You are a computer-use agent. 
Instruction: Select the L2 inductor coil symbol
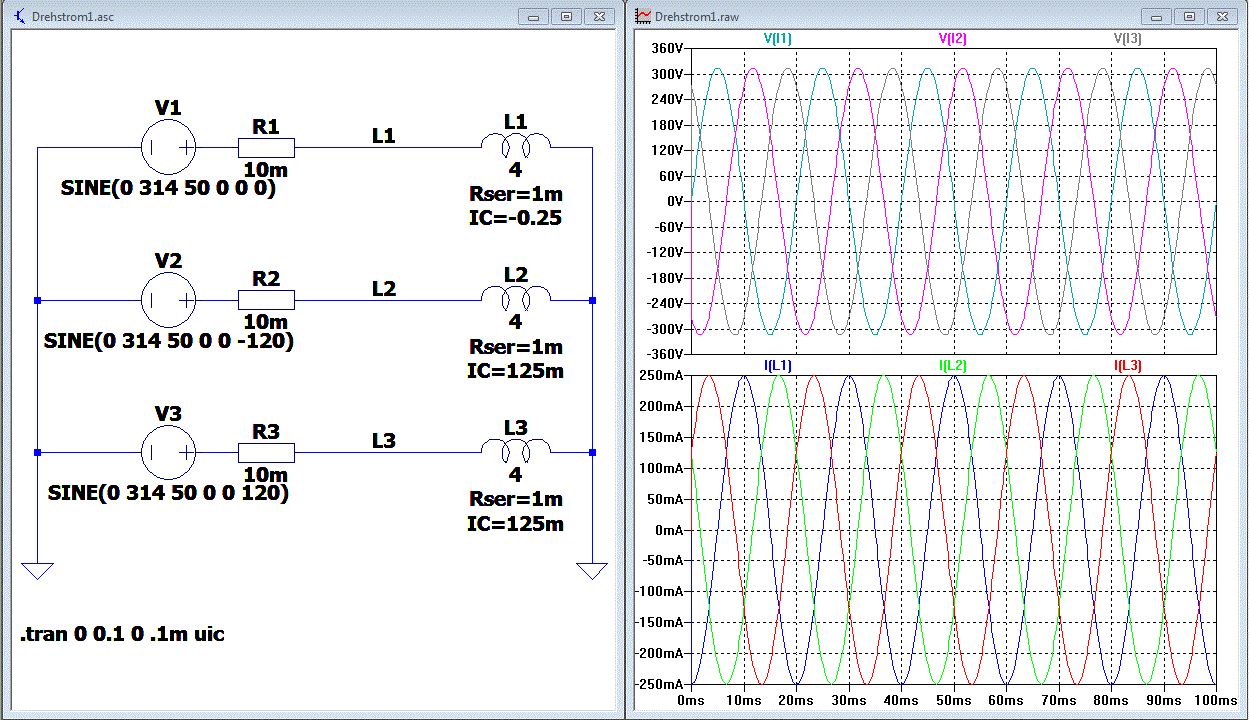(515, 296)
